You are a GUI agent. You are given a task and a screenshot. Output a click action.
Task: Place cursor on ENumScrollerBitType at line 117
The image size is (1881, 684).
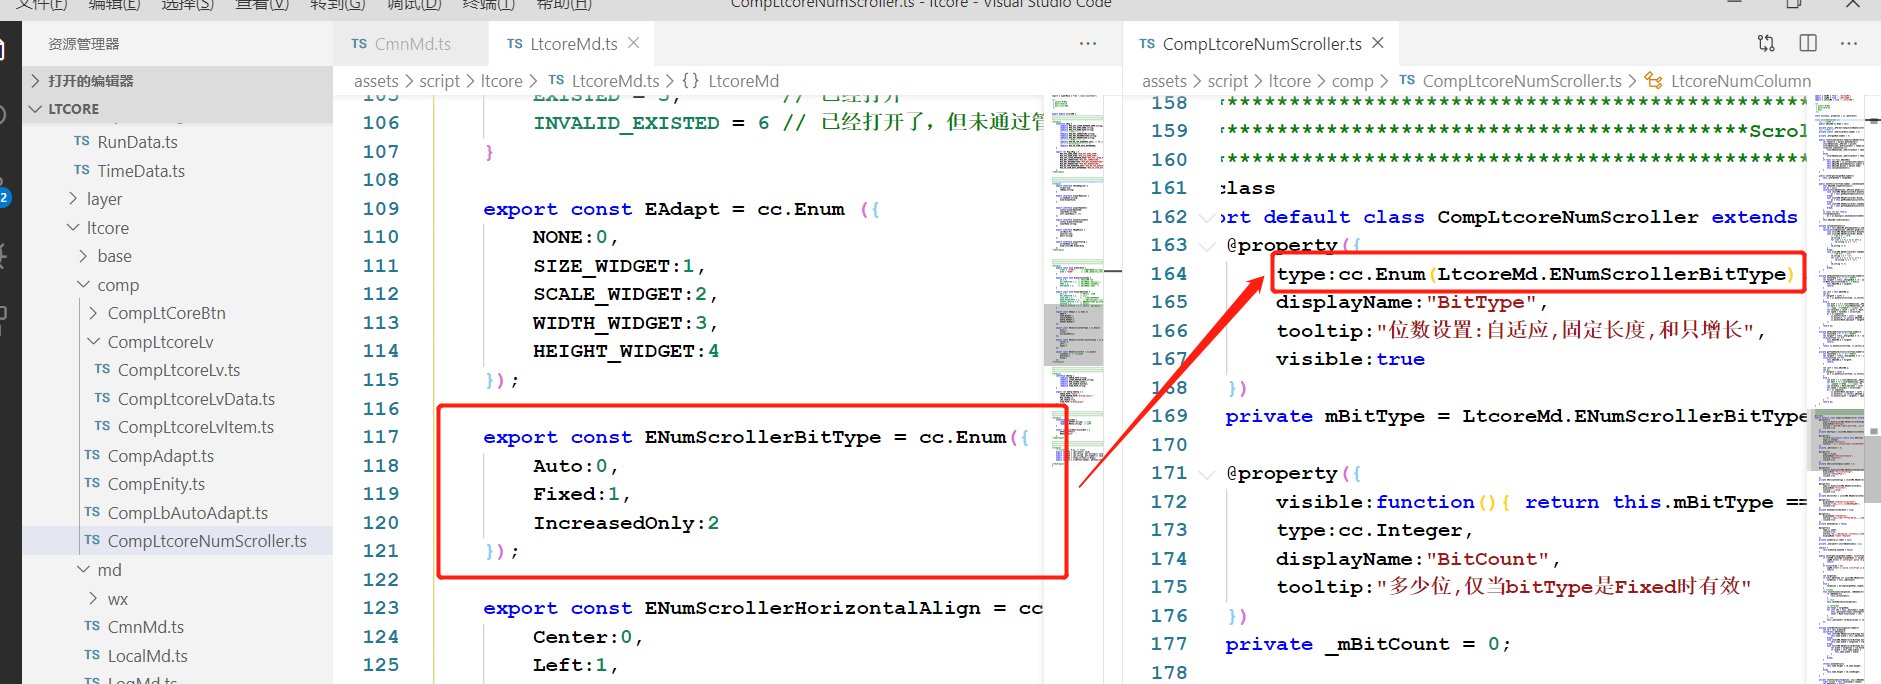763,437
